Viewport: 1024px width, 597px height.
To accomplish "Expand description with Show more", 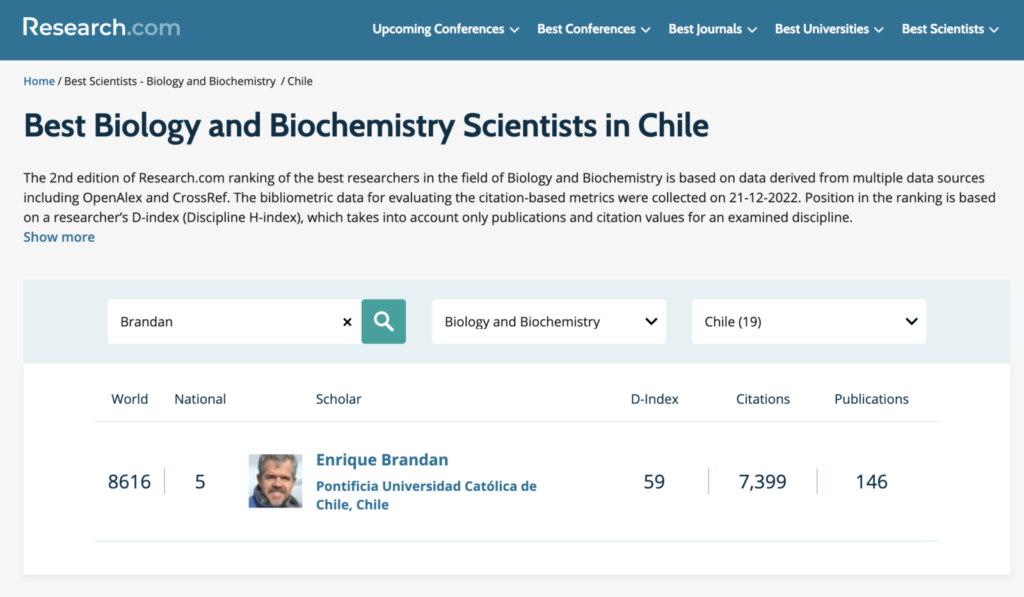I will [x=59, y=237].
